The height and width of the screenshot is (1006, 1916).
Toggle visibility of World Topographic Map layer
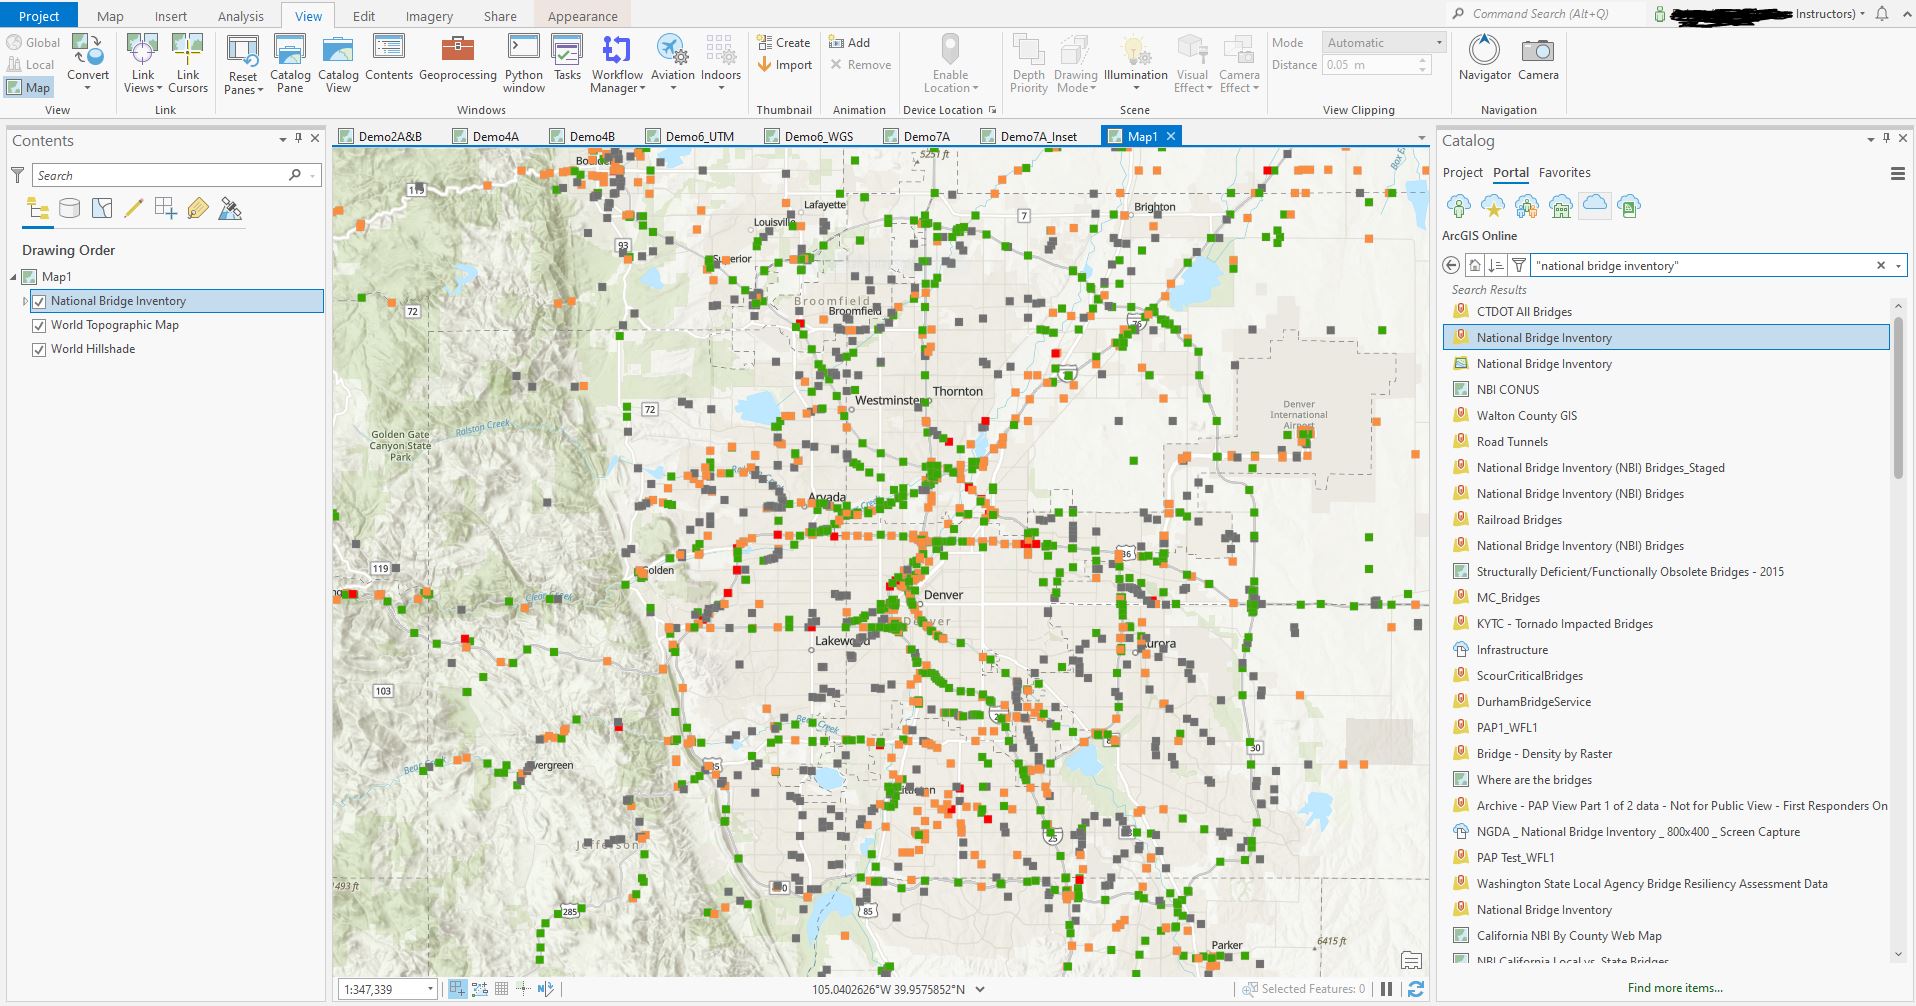[39, 325]
